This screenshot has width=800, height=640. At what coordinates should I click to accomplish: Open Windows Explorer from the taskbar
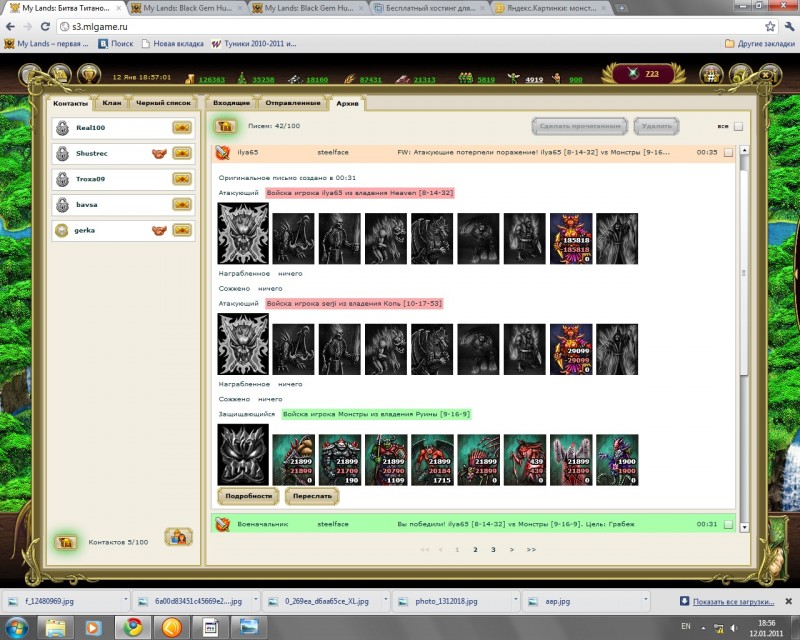[55, 627]
